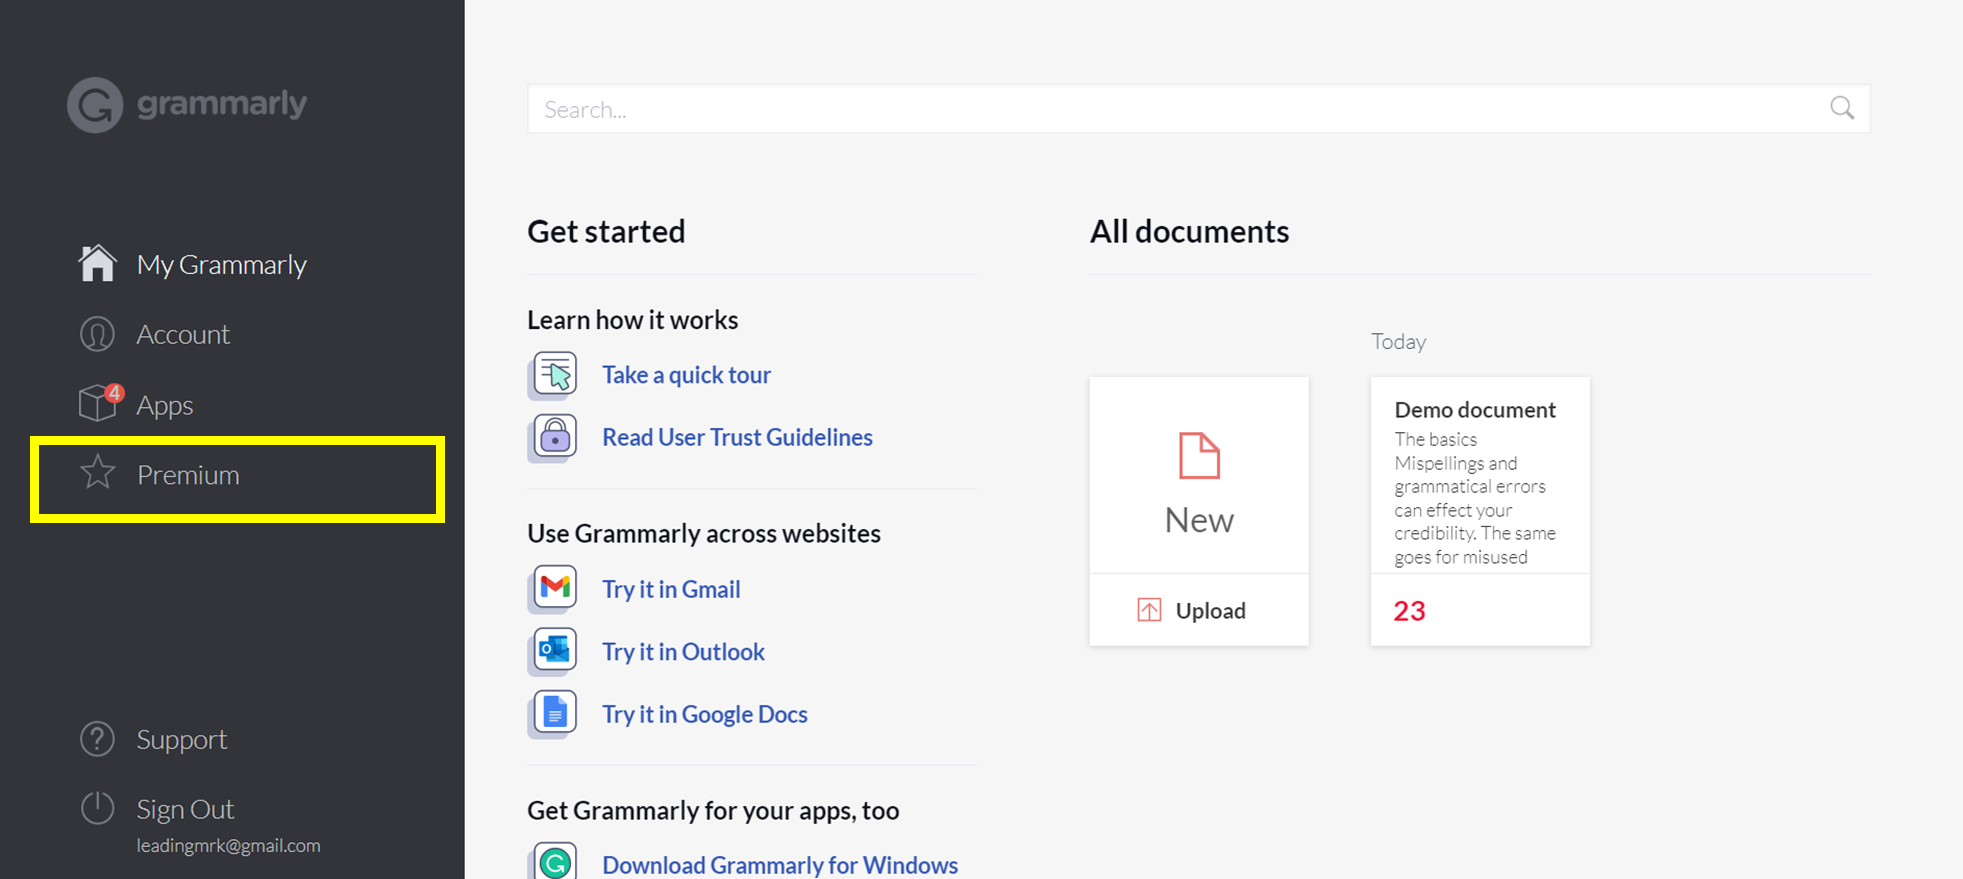Viewport: 1963px width, 879px height.
Task: Open My Grammarly home icon
Action: (97, 263)
